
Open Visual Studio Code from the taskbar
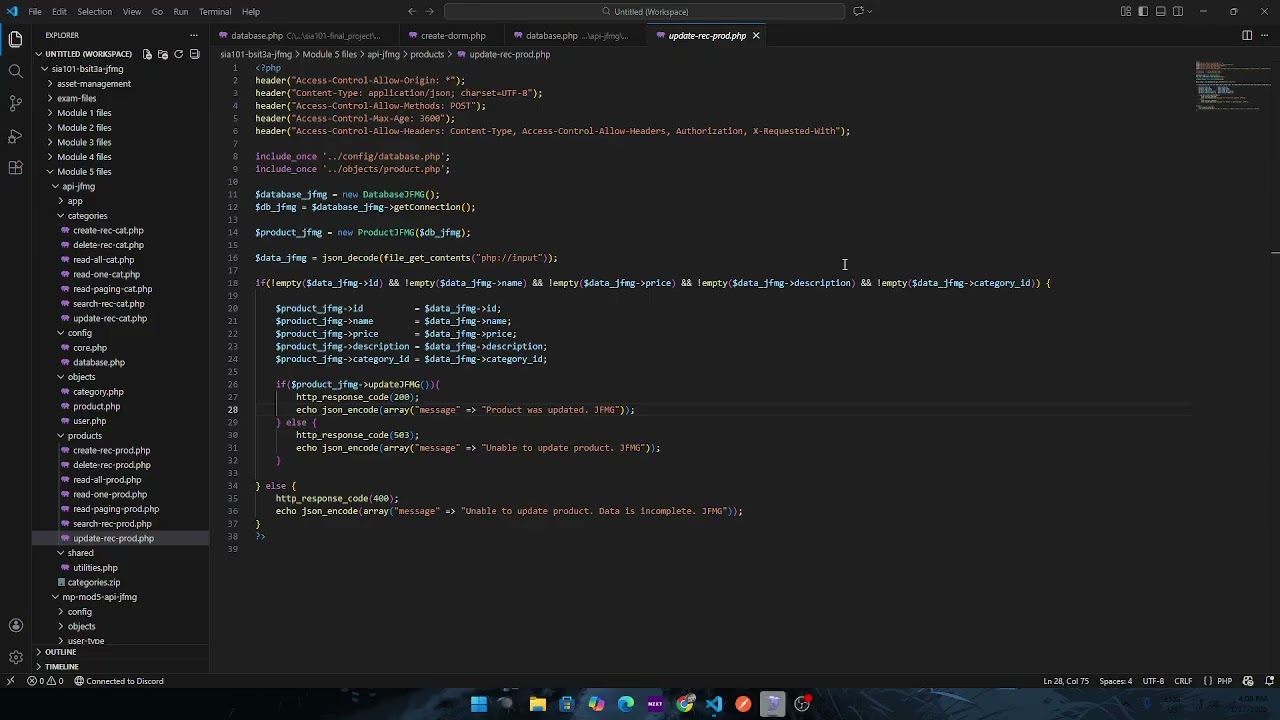[714, 704]
